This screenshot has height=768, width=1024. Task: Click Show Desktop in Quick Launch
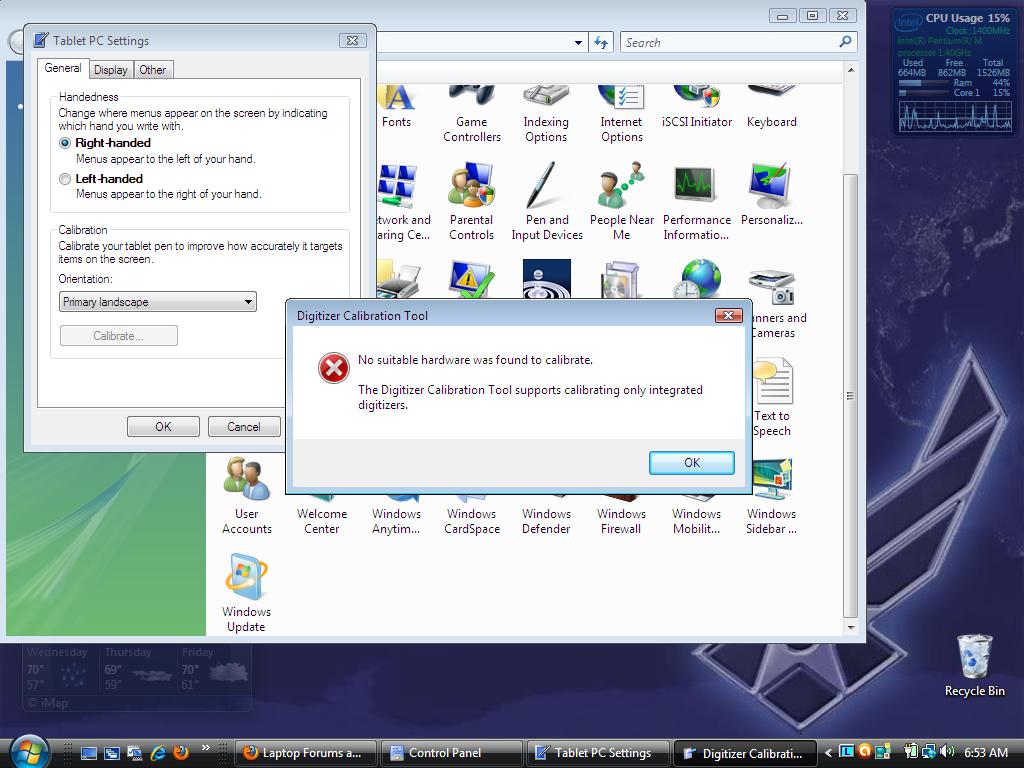click(89, 753)
